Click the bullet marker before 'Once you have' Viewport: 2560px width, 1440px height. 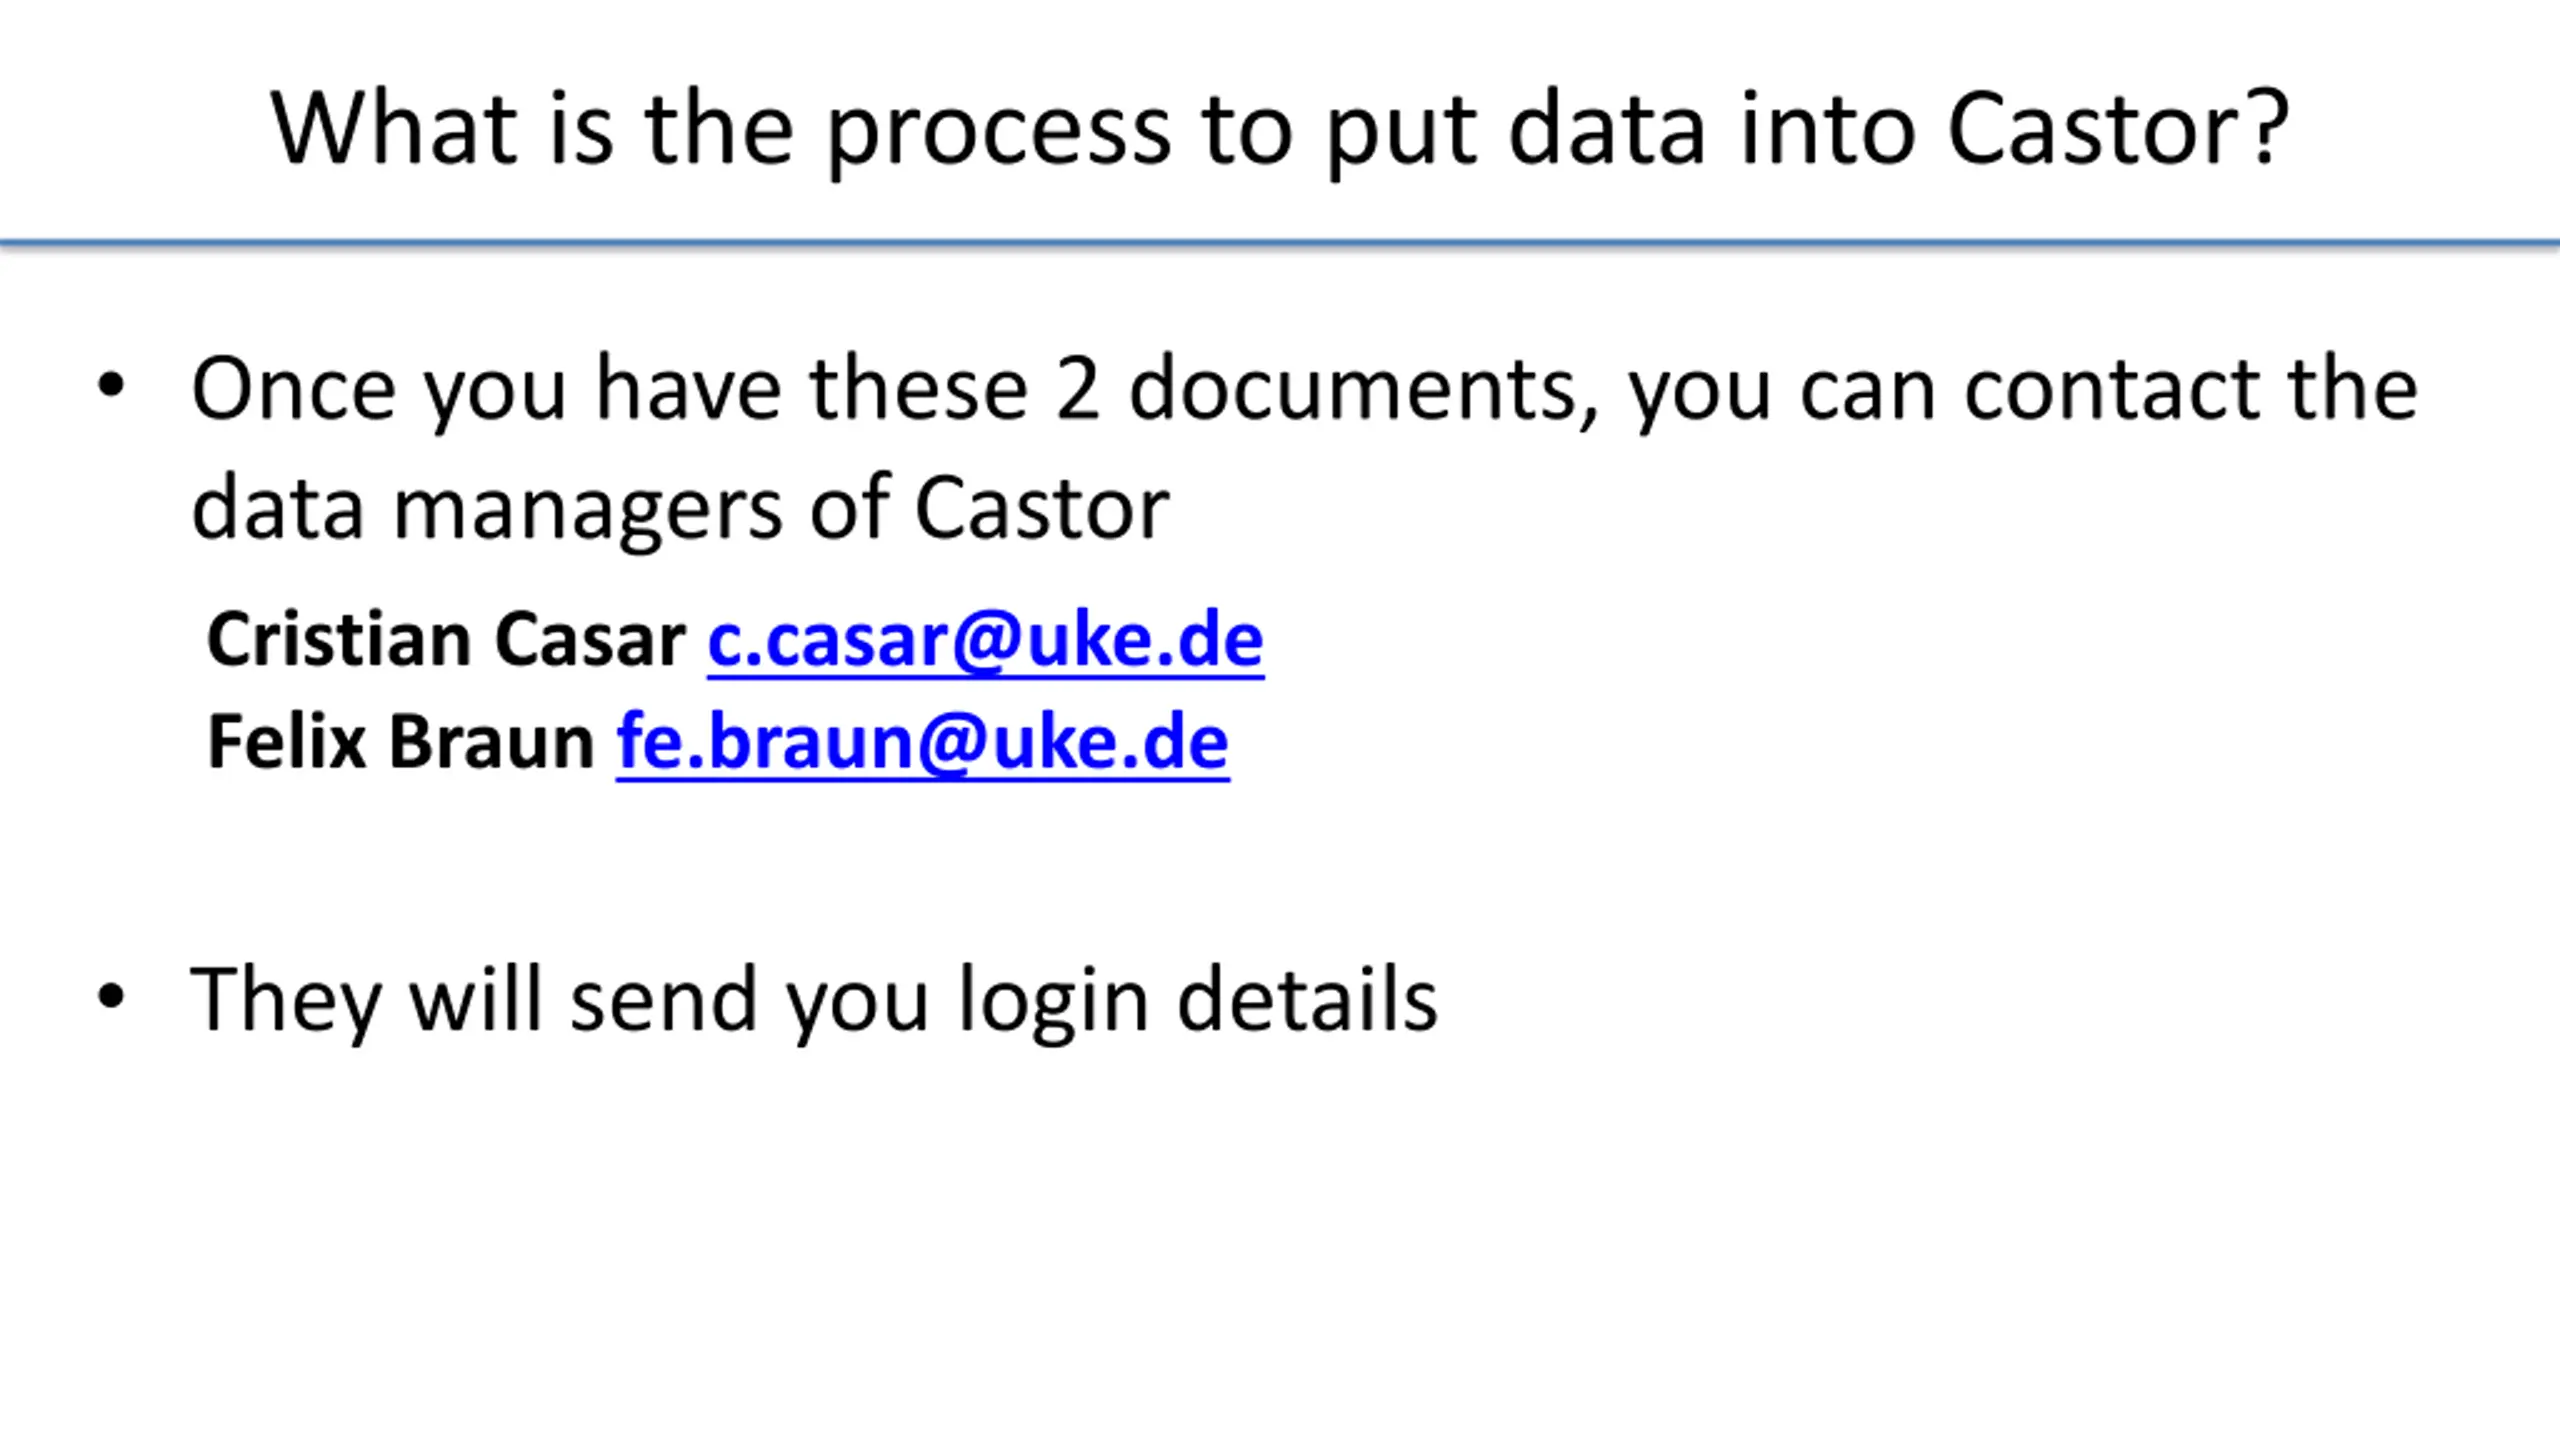[111, 386]
